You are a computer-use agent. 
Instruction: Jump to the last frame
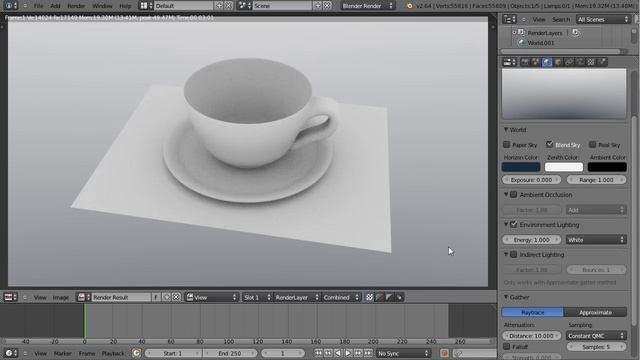pyautogui.click(x=368, y=353)
